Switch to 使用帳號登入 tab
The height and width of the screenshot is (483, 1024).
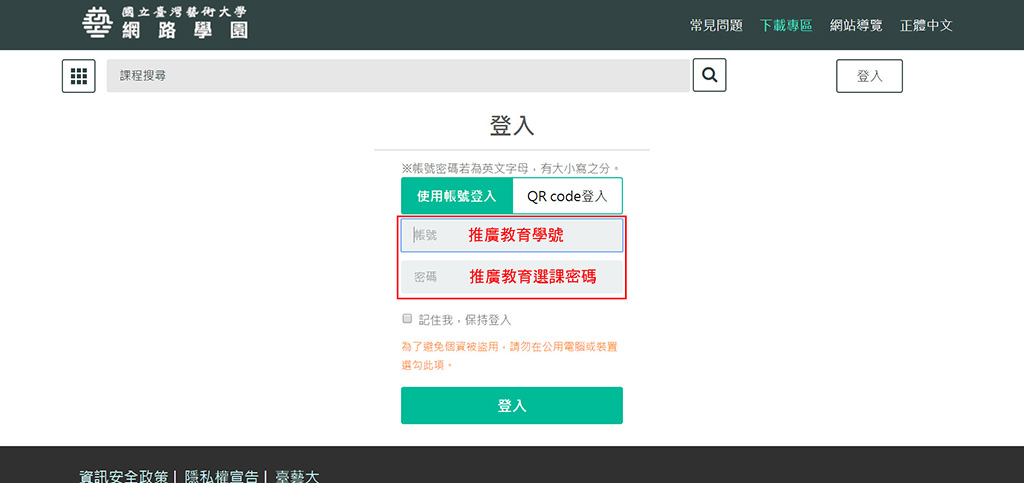(456, 196)
